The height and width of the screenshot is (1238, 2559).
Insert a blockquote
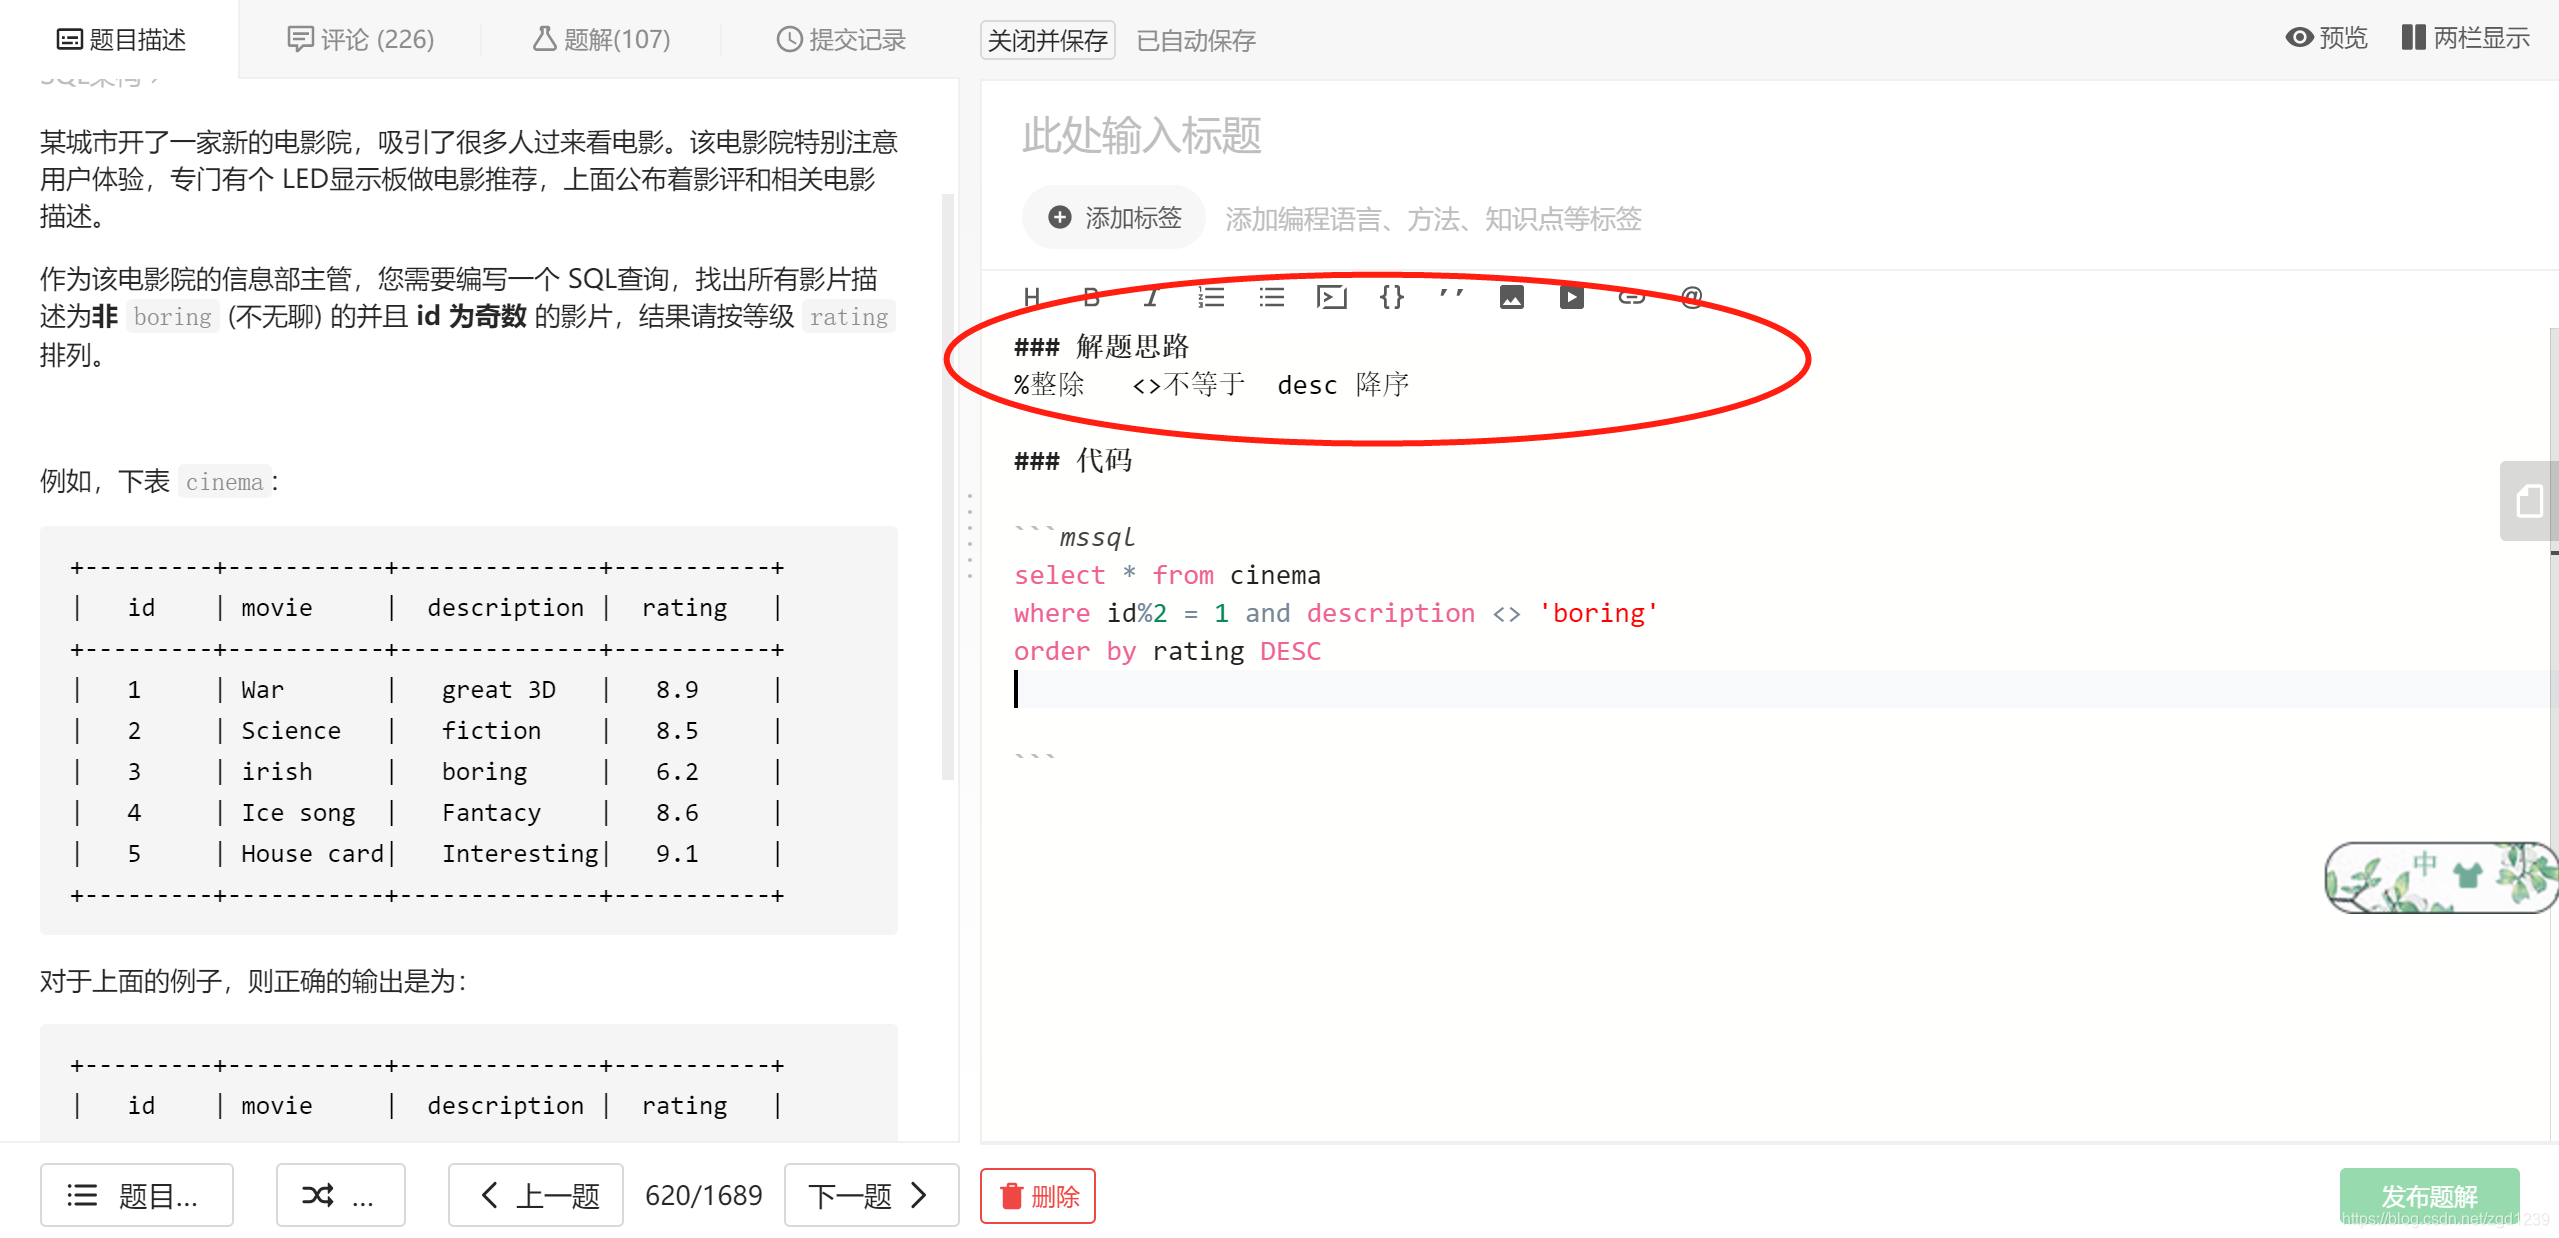click(x=1451, y=296)
